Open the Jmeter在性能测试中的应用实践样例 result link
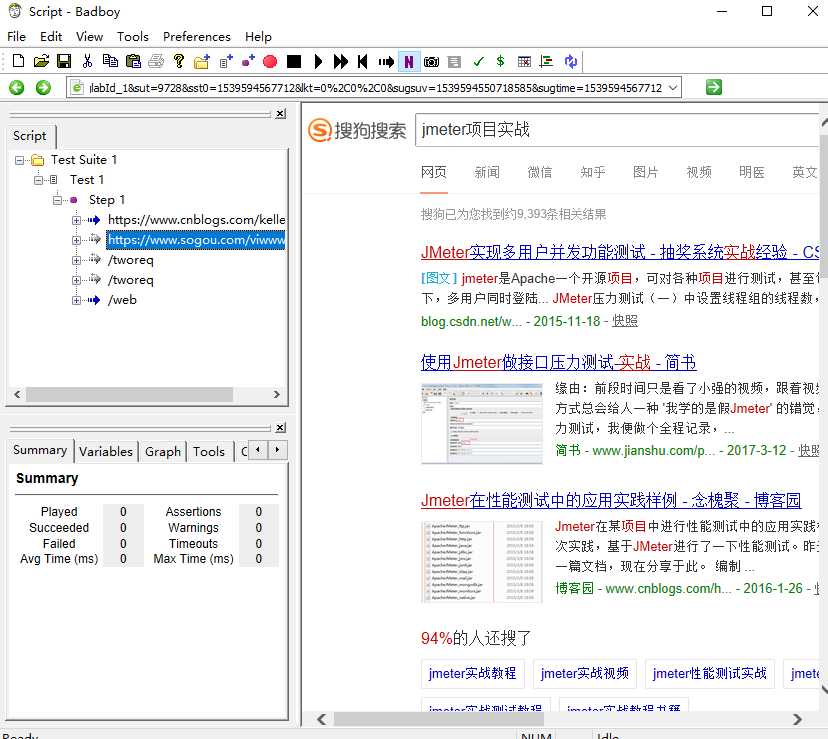 click(611, 500)
